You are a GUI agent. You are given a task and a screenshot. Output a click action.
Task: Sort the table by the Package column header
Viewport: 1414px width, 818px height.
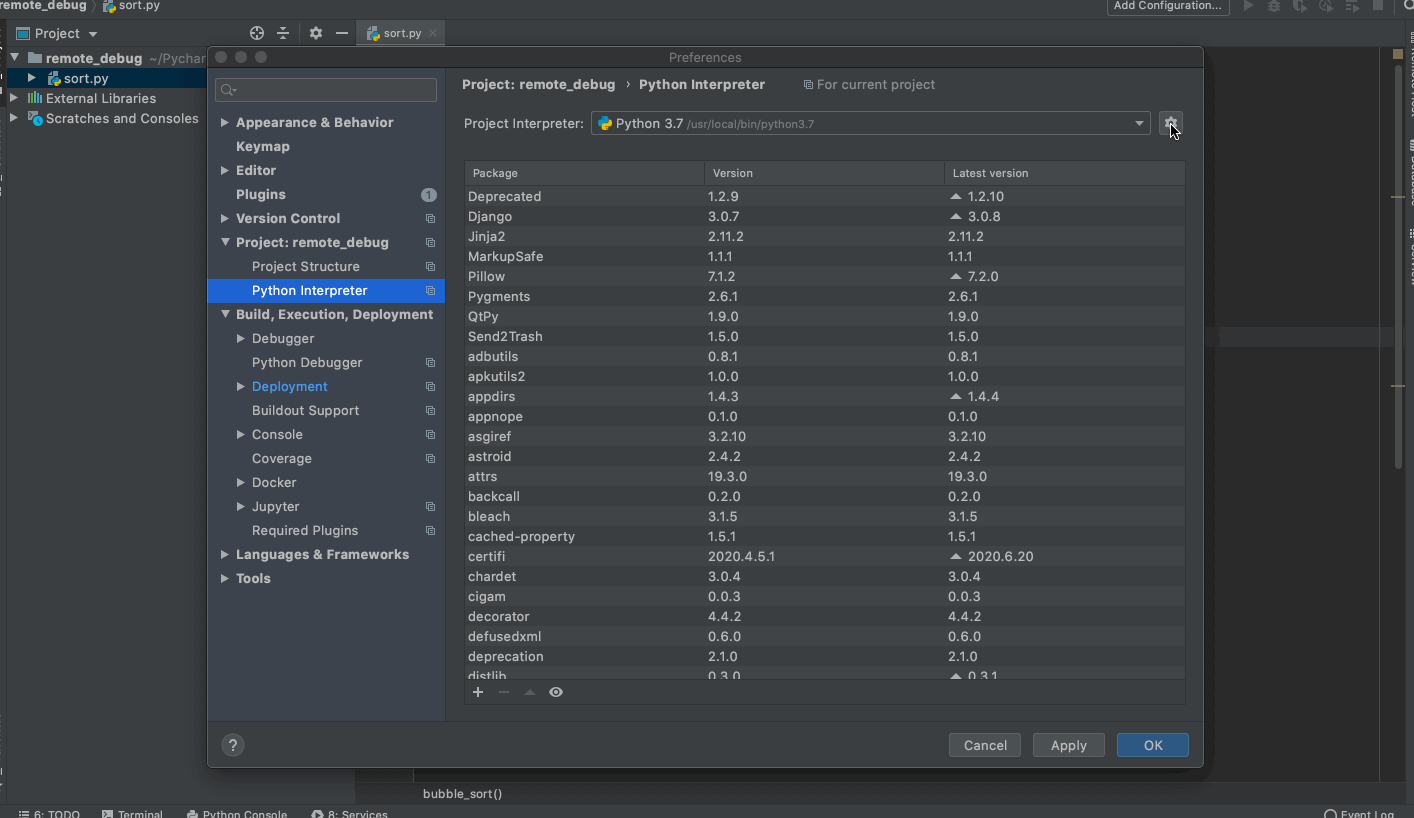(585, 173)
